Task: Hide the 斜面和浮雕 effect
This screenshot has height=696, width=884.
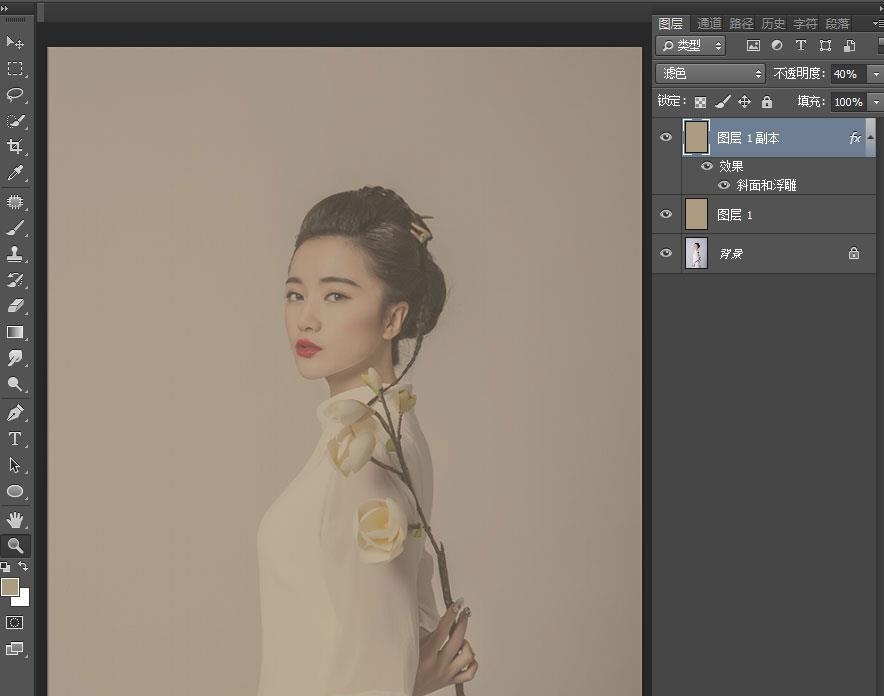Action: click(x=723, y=186)
